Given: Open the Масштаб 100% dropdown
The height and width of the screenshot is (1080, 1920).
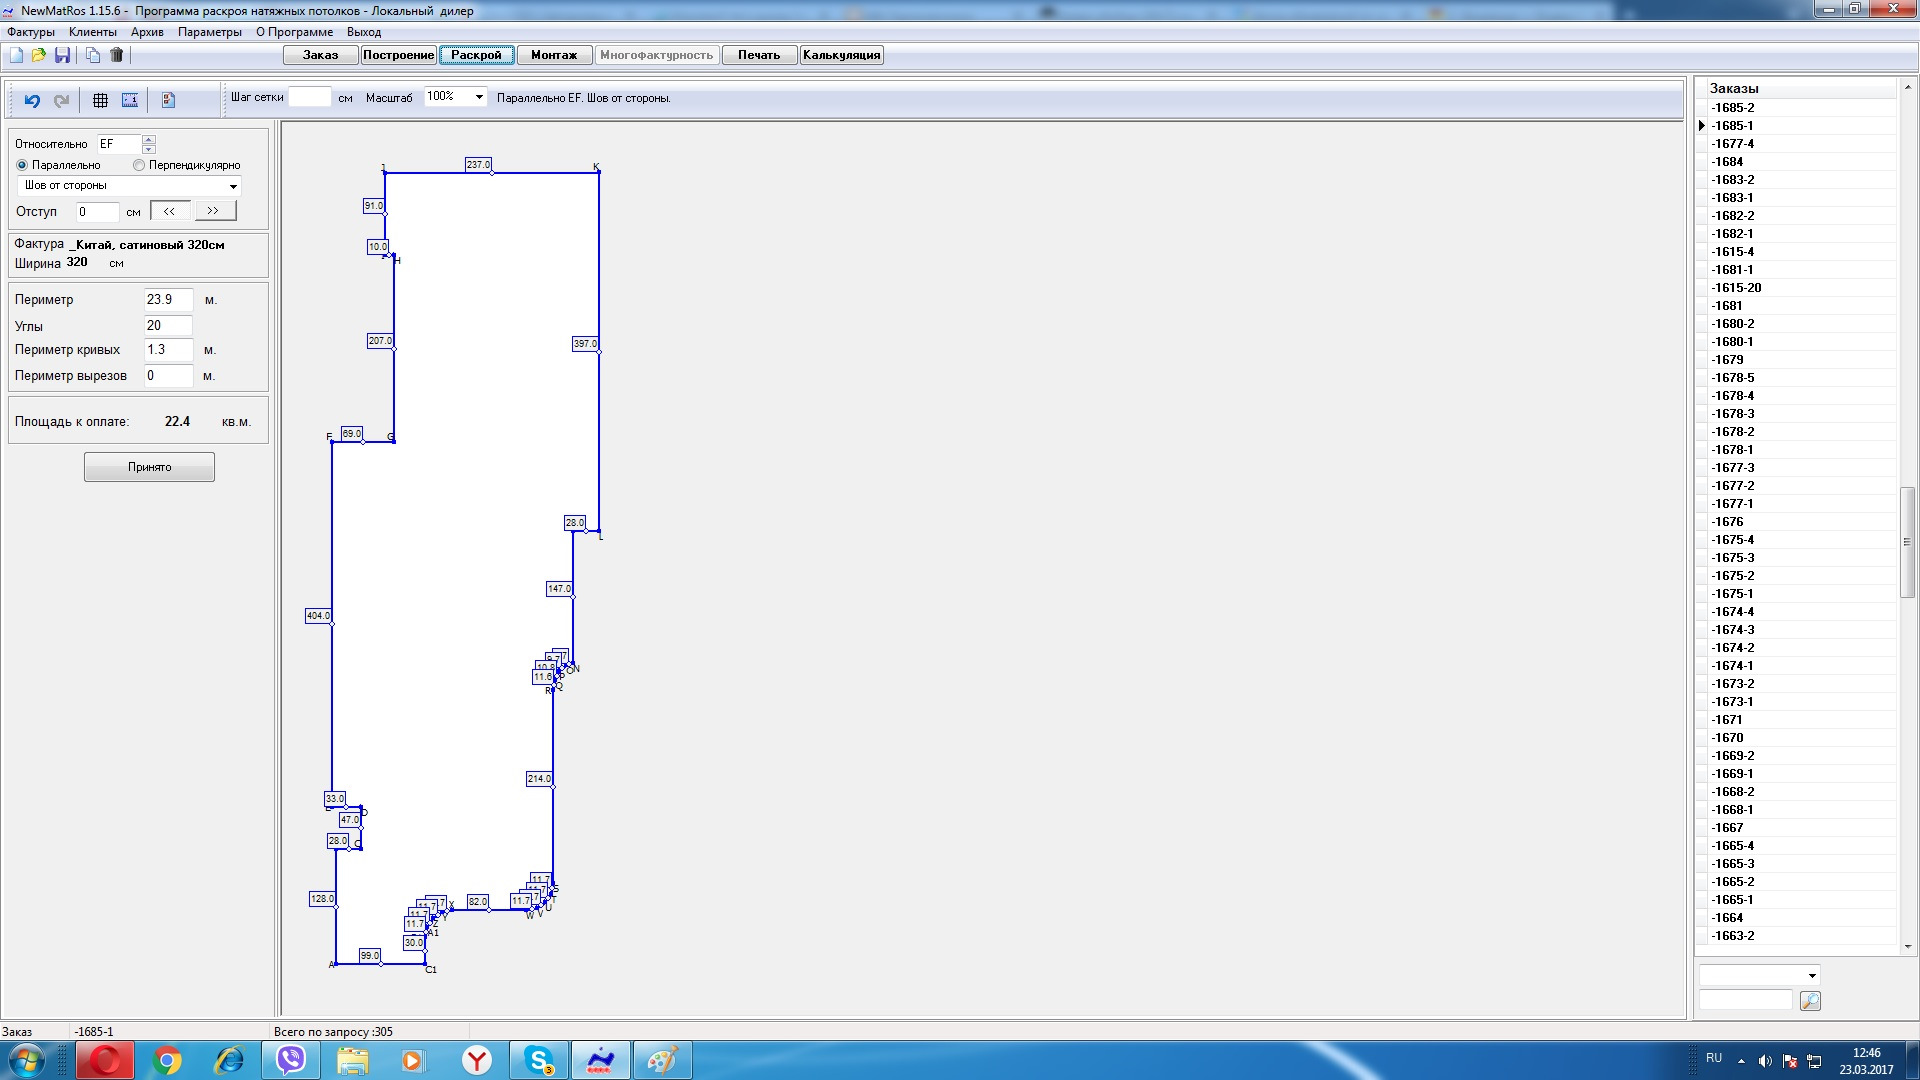Looking at the screenshot, I should [x=479, y=97].
